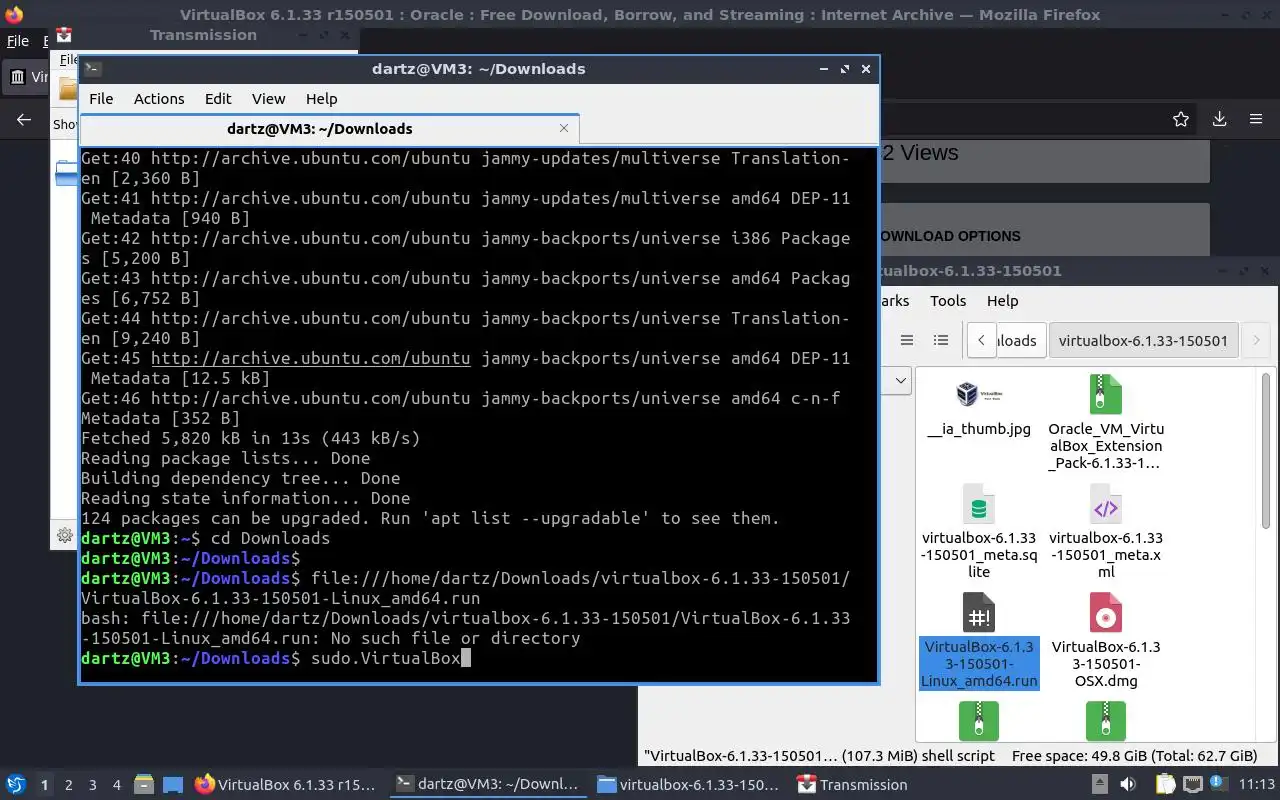
Task: Click the removable media eject tray icon
Action: 1099,785
